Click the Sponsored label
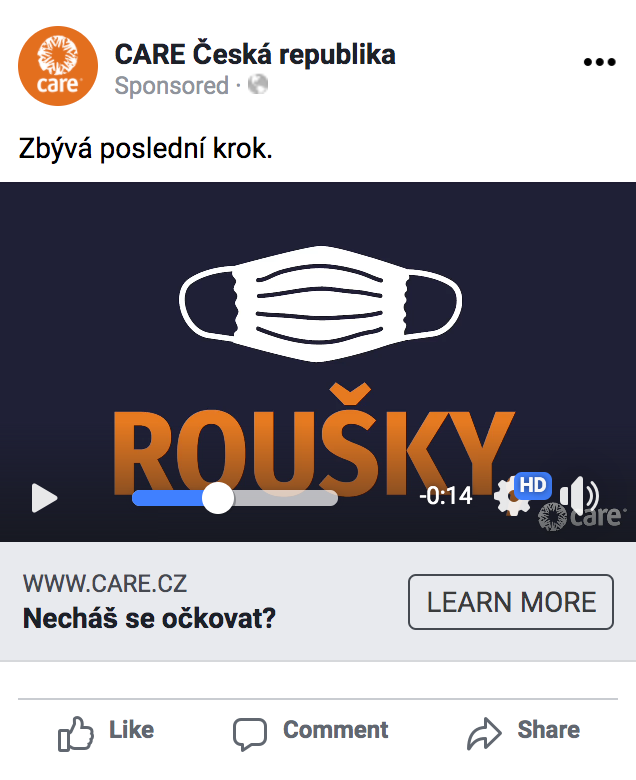636x780 pixels. [x=172, y=86]
